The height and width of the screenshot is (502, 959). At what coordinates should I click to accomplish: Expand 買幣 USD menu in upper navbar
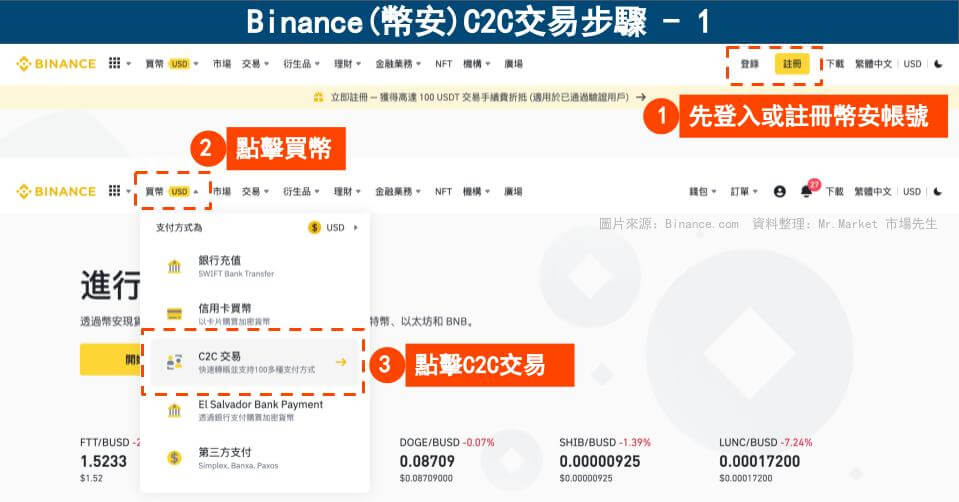point(172,64)
